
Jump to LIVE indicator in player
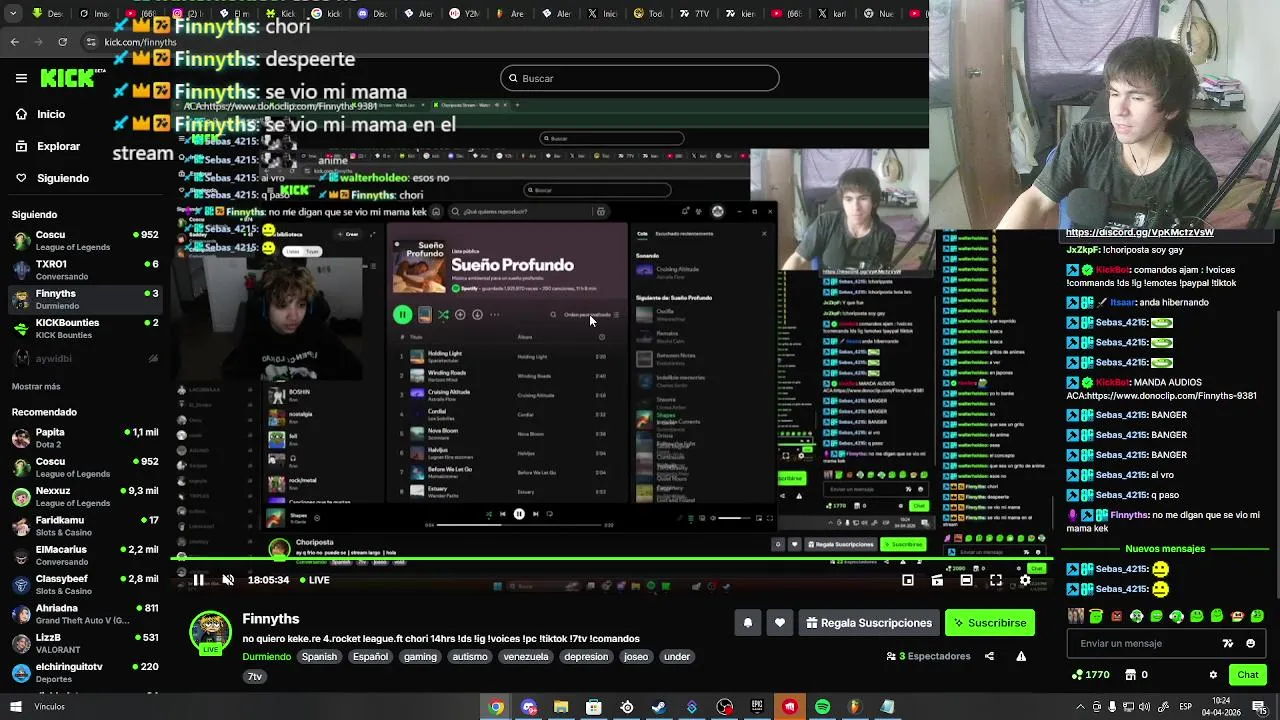(313, 580)
